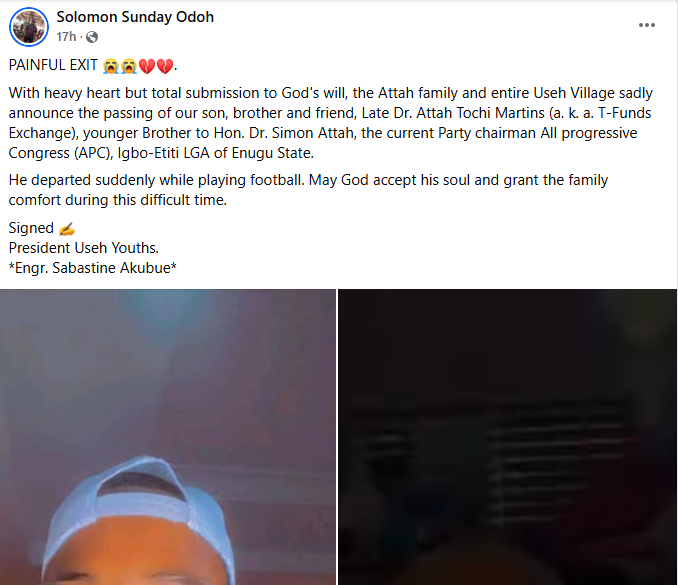View the photo with the blue cap
This screenshot has width=678, height=585.
coord(168,437)
